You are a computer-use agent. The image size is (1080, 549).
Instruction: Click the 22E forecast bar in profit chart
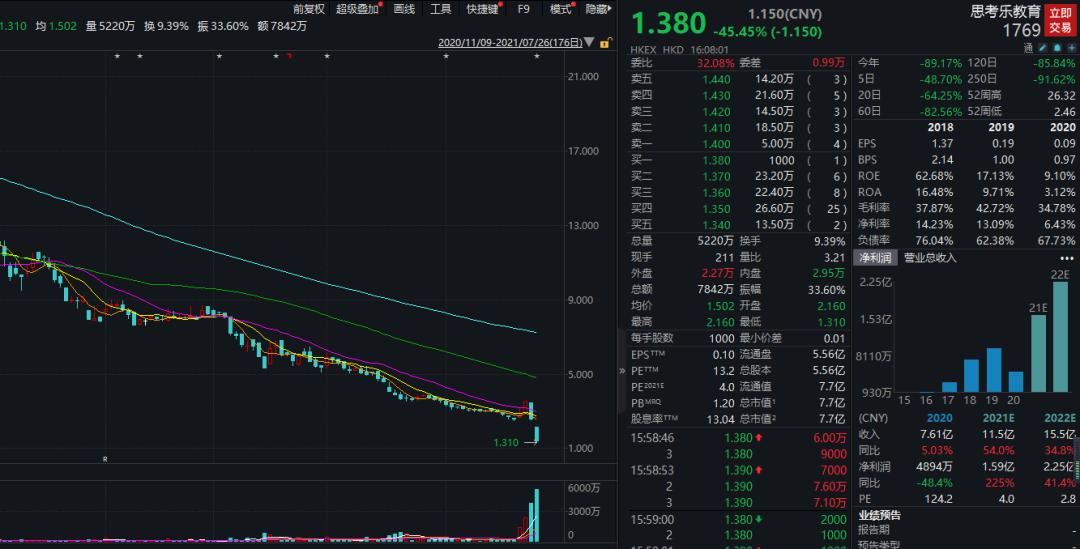coord(1060,340)
